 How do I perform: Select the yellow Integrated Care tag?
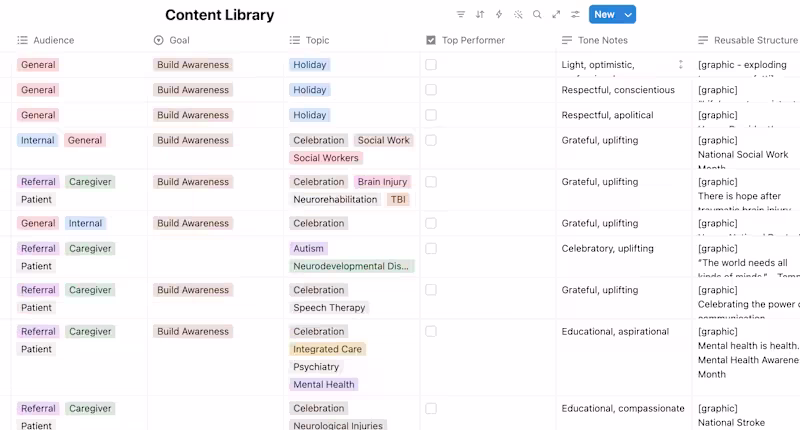(x=328, y=349)
